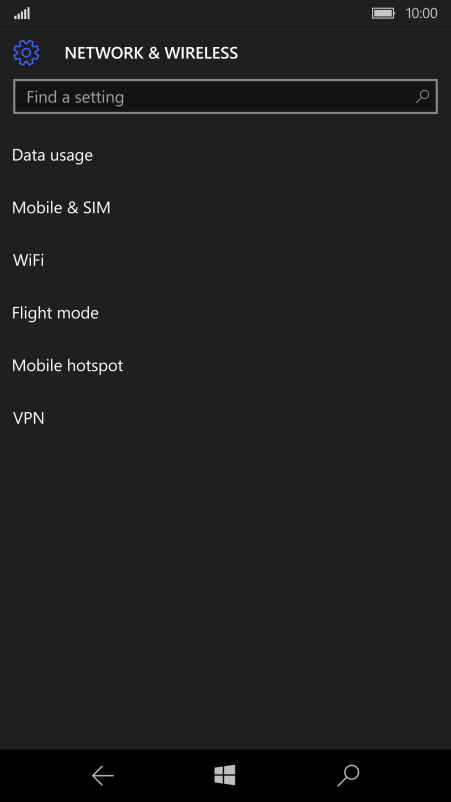The width and height of the screenshot is (451, 802).
Task: Tap the battery status icon
Action: tap(383, 13)
